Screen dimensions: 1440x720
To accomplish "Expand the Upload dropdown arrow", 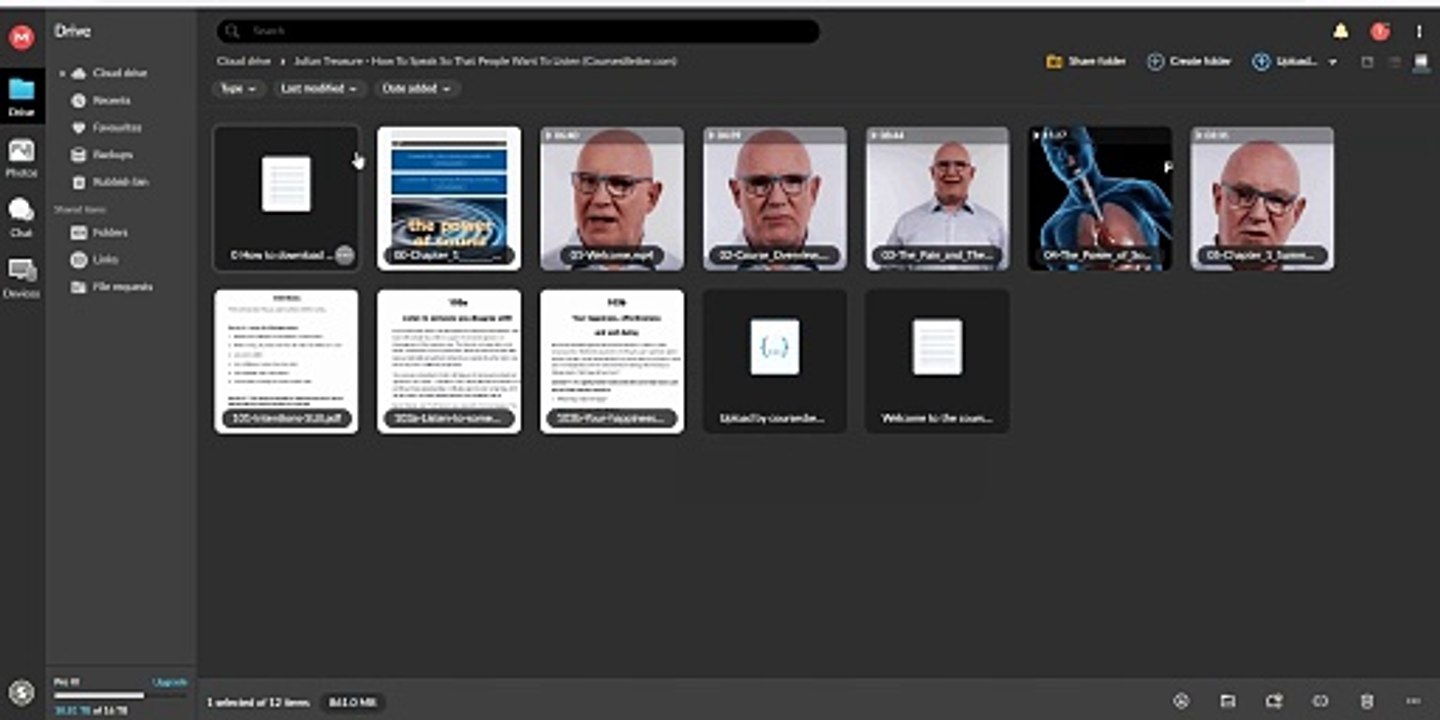I will (1332, 62).
